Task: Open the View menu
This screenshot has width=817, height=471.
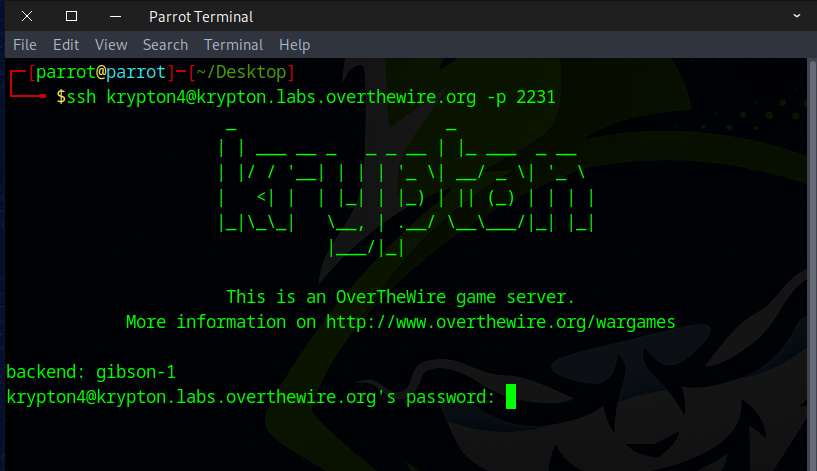Action: coord(111,45)
